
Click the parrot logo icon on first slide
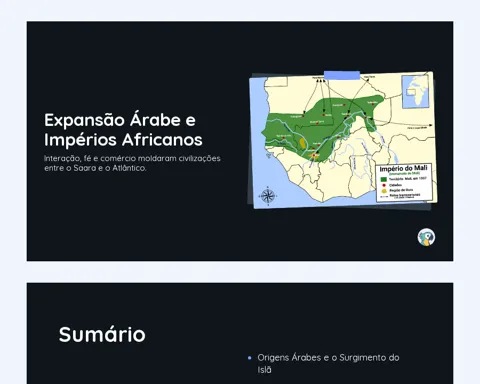point(426,237)
